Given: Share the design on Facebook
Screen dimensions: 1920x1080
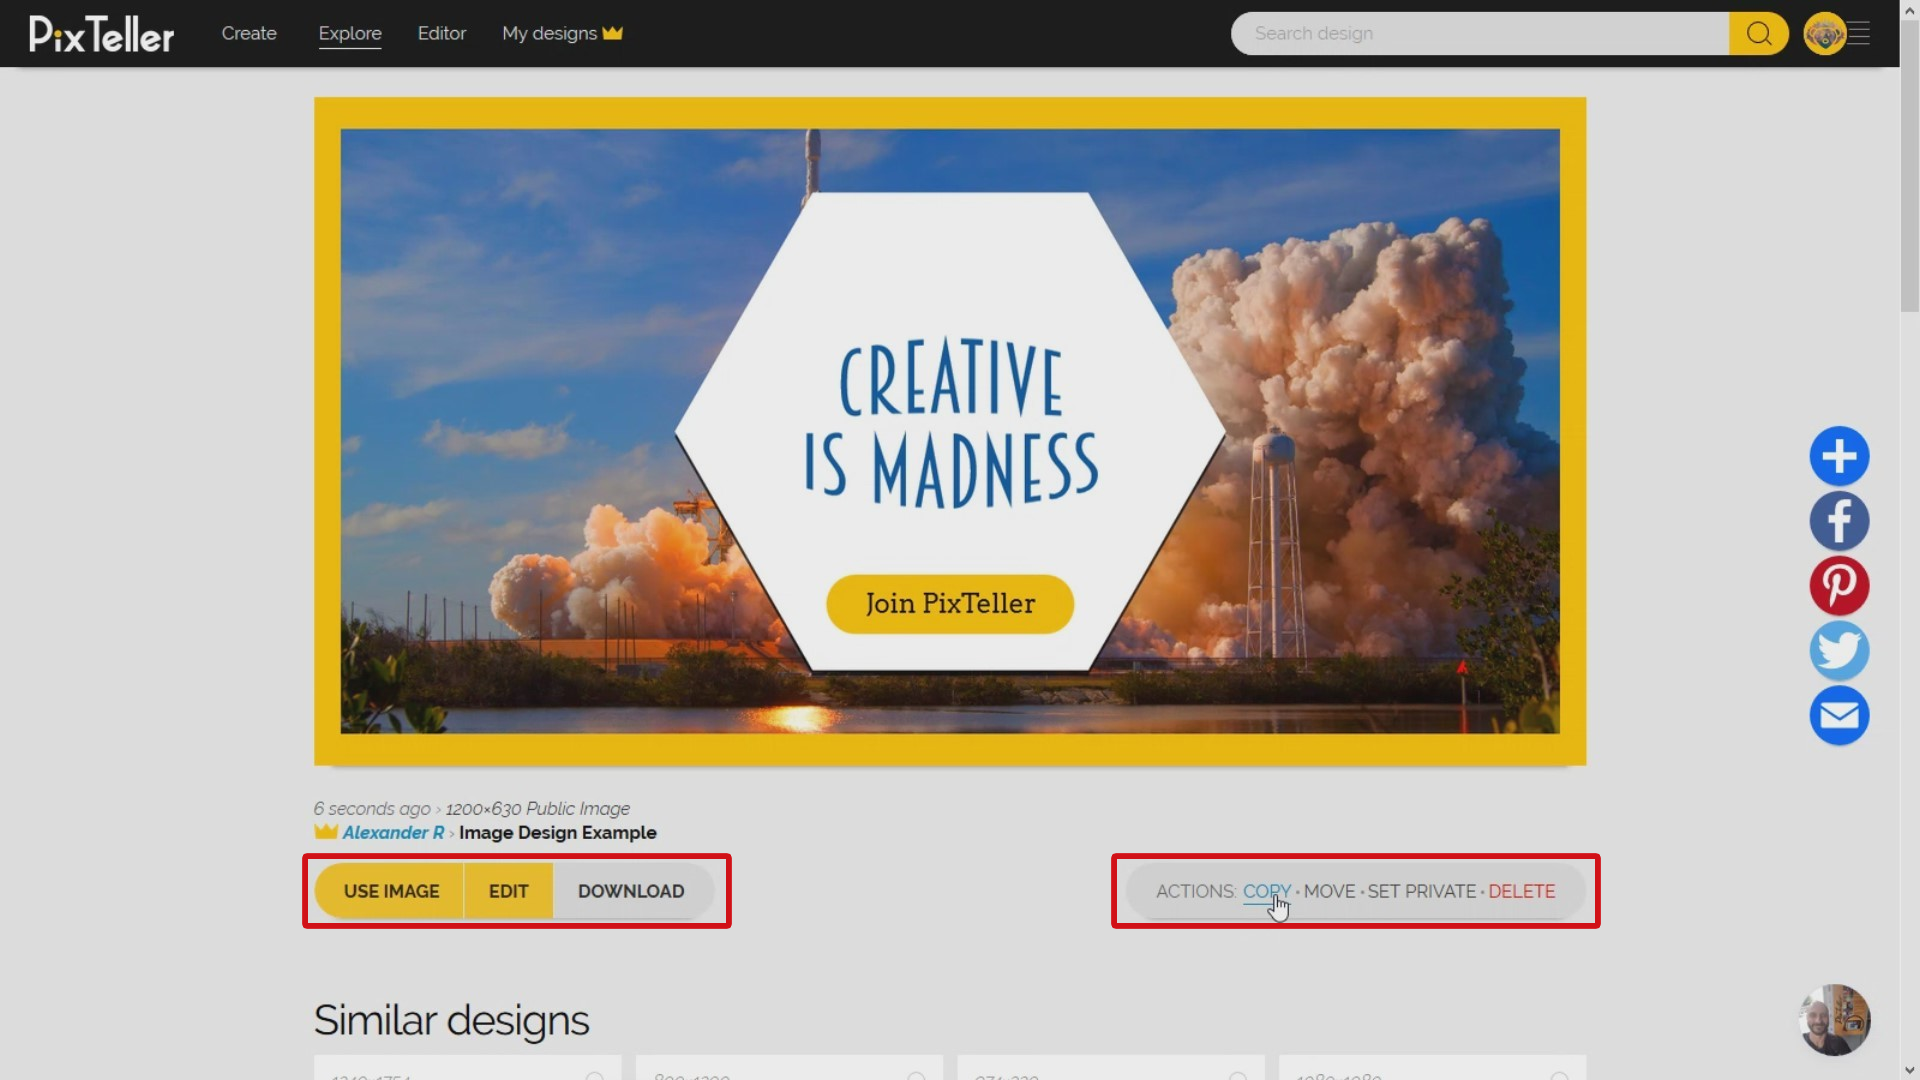Looking at the screenshot, I should [1839, 521].
